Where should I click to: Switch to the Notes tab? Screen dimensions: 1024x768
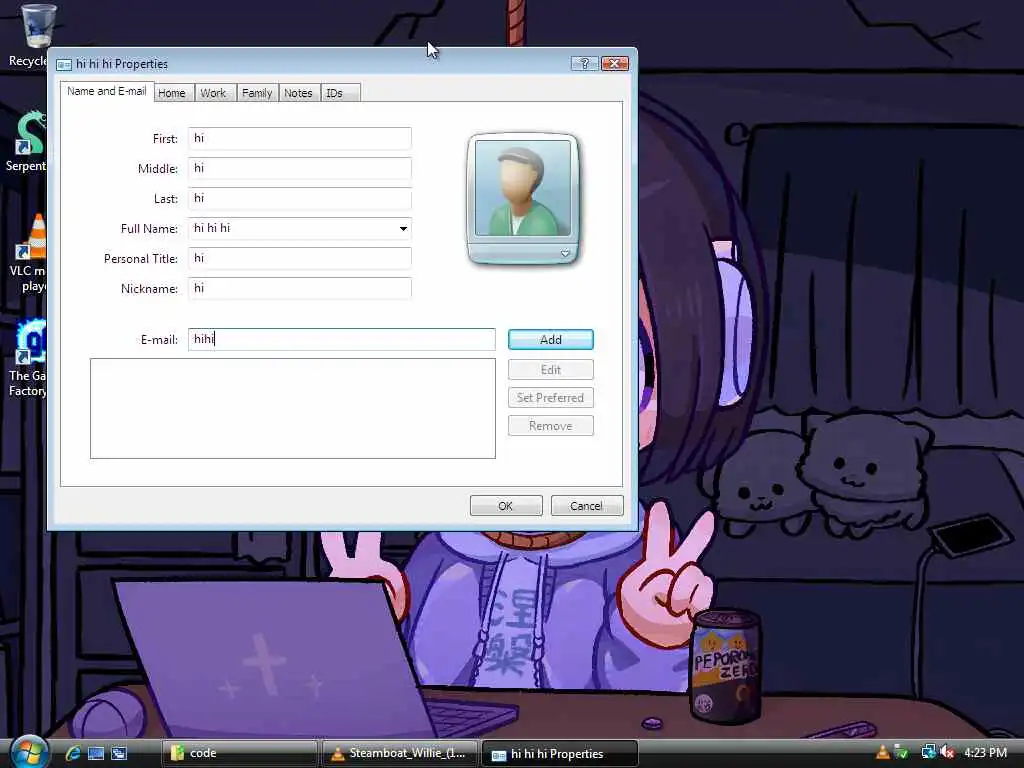tap(298, 93)
